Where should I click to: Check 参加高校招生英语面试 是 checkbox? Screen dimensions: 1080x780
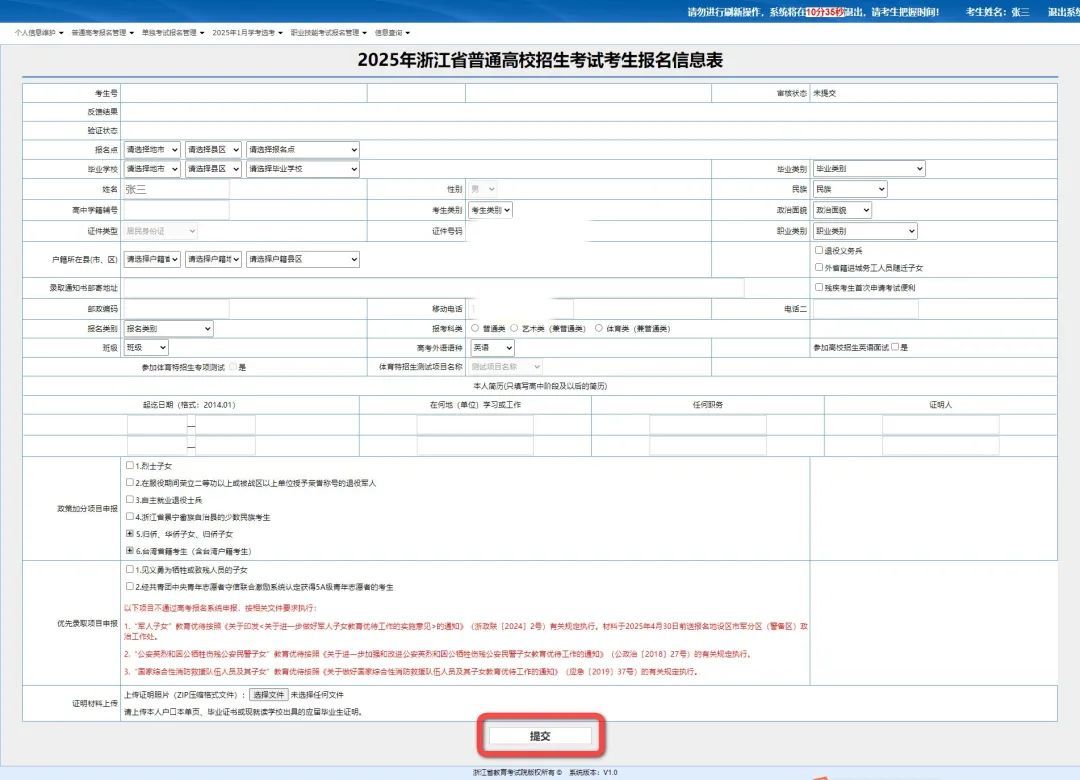click(x=895, y=347)
